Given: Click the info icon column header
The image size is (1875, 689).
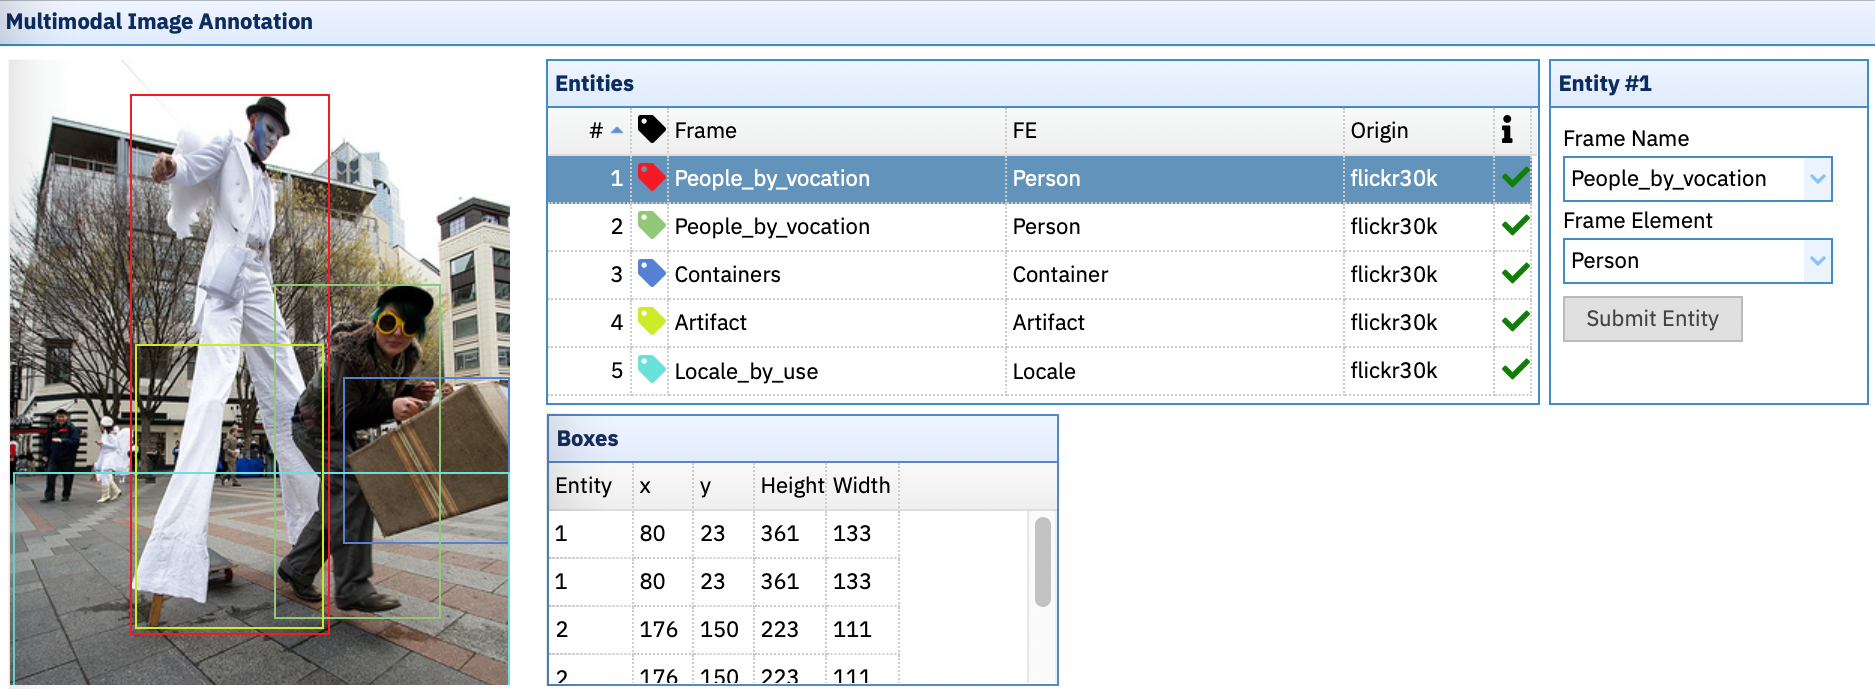Looking at the screenshot, I should [x=1507, y=129].
